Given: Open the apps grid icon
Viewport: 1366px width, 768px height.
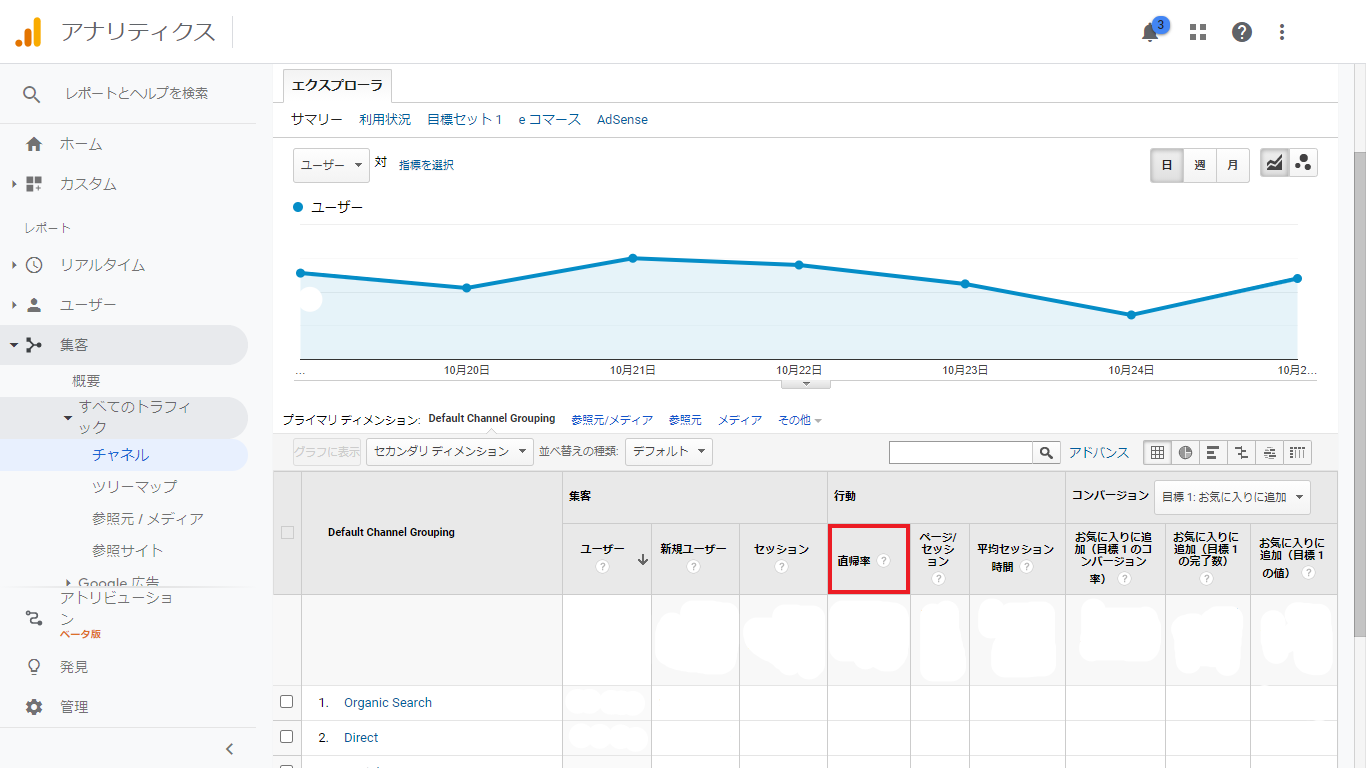Looking at the screenshot, I should coord(1197,32).
